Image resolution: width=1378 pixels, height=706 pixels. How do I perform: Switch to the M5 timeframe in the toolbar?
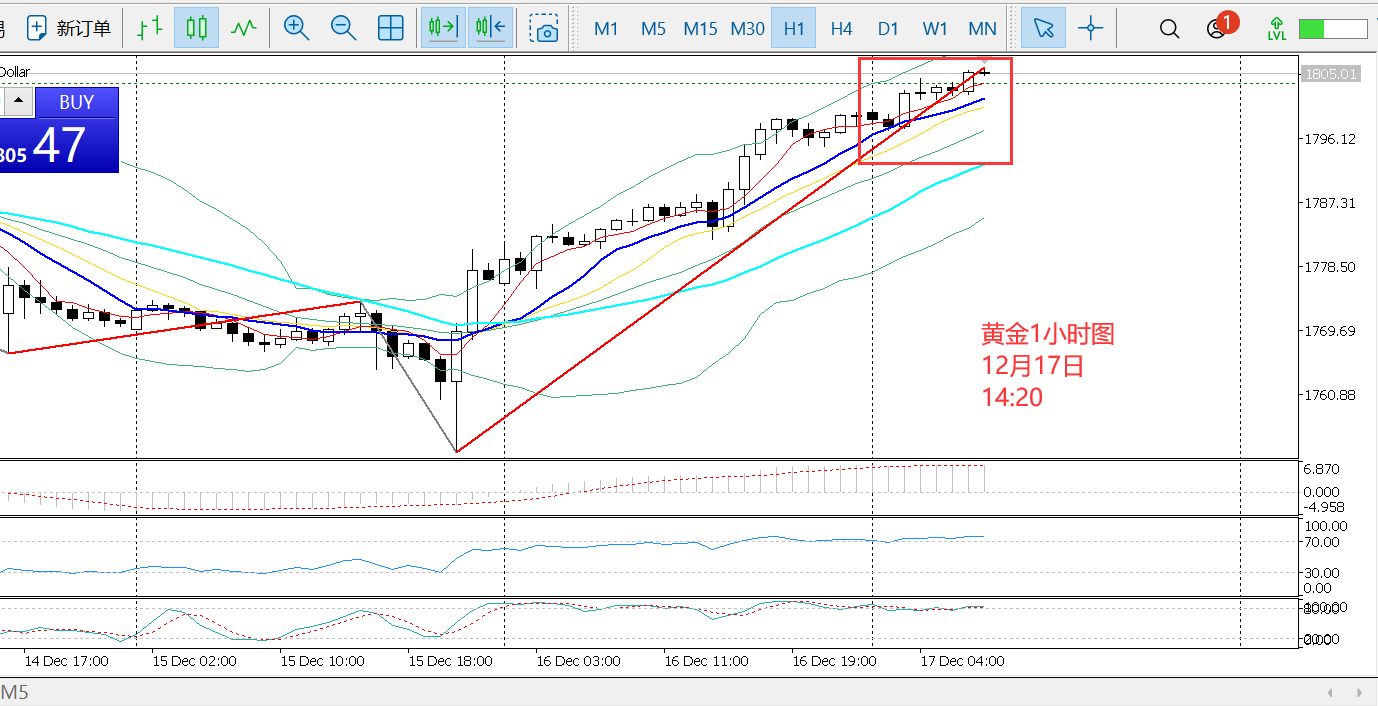click(x=653, y=28)
